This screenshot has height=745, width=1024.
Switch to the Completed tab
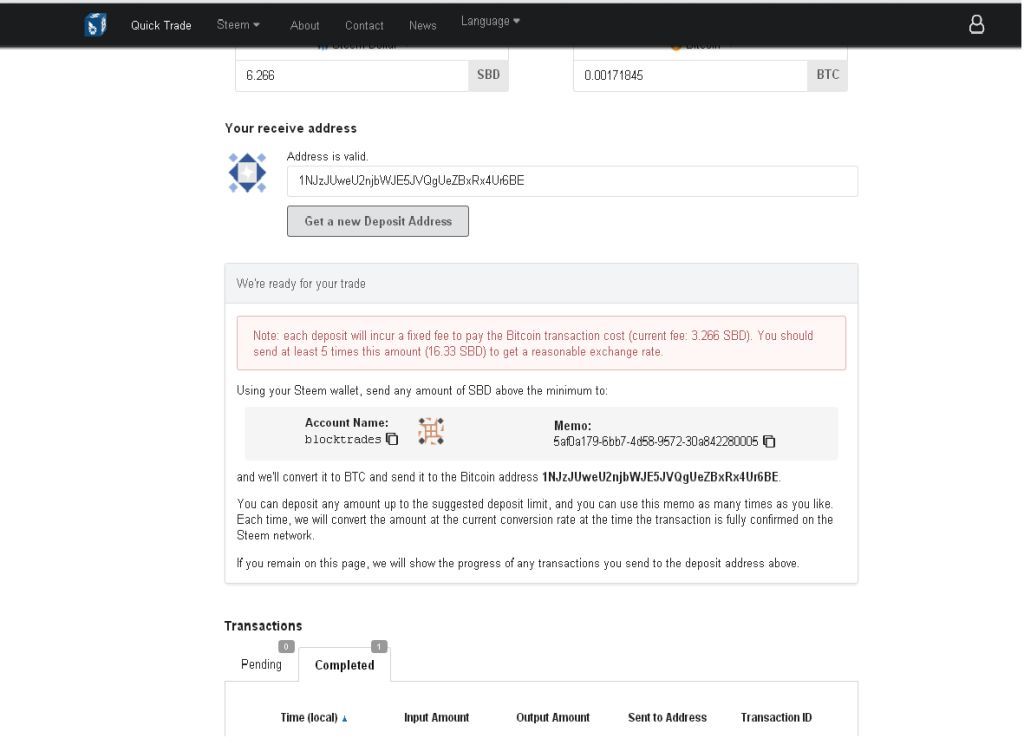point(344,665)
